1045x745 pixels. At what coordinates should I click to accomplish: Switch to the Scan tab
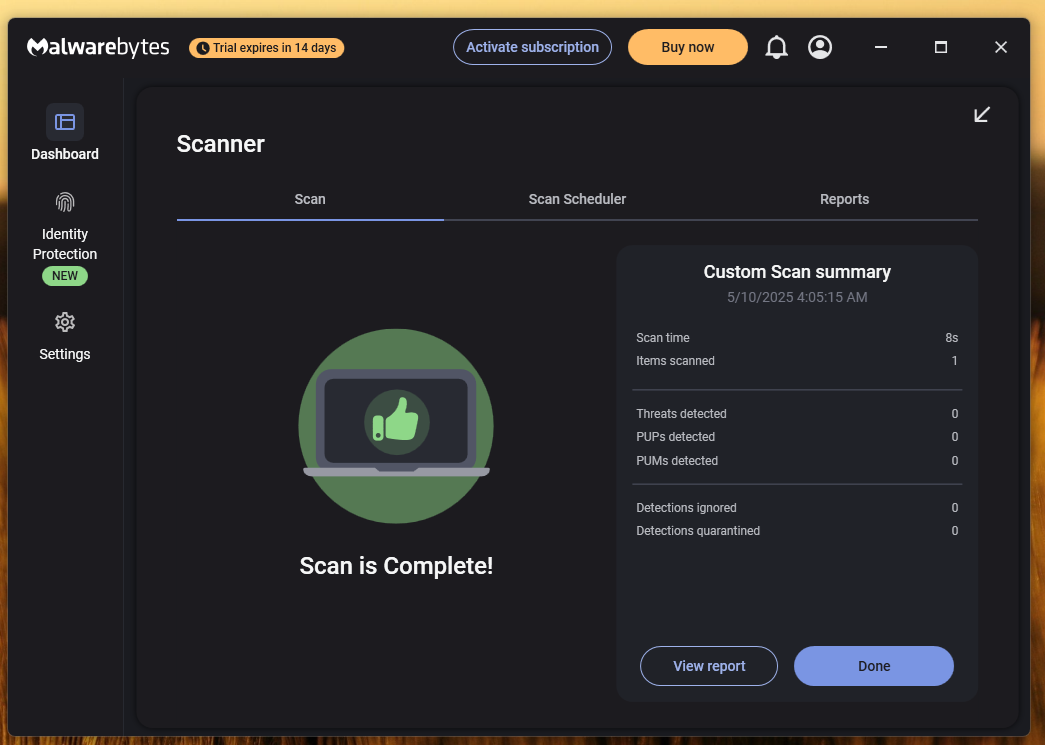(310, 199)
